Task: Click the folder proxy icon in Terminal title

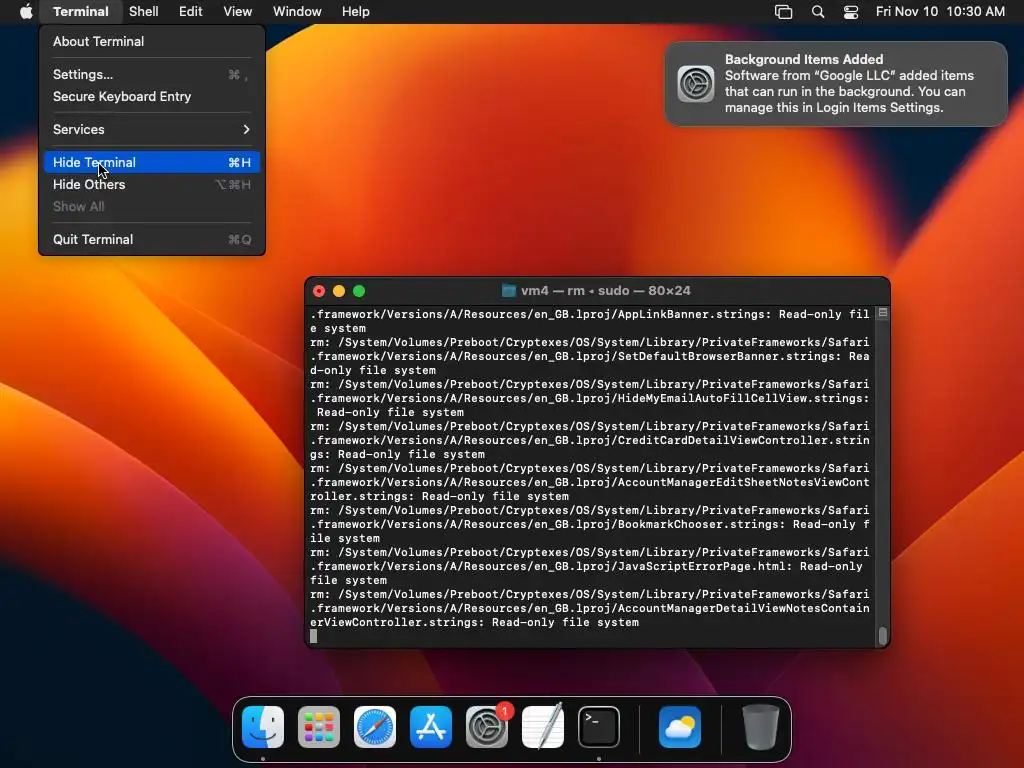Action: (x=509, y=291)
